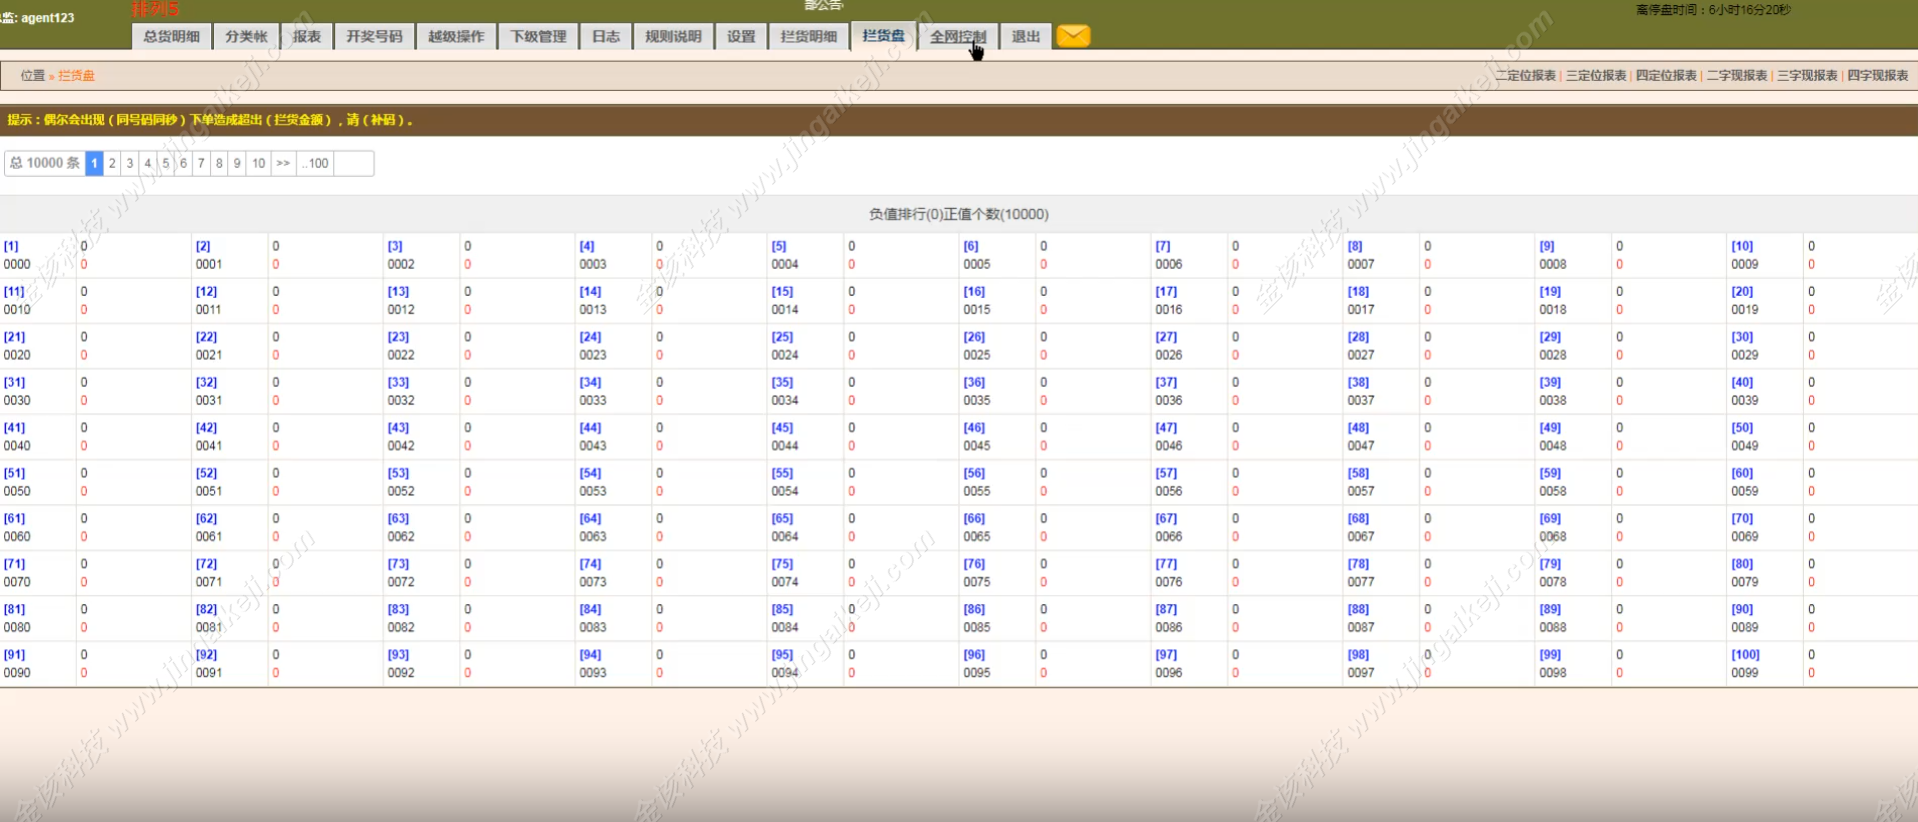Click rank link [18] for 0017
This screenshot has width=1918, height=822.
click(1358, 292)
